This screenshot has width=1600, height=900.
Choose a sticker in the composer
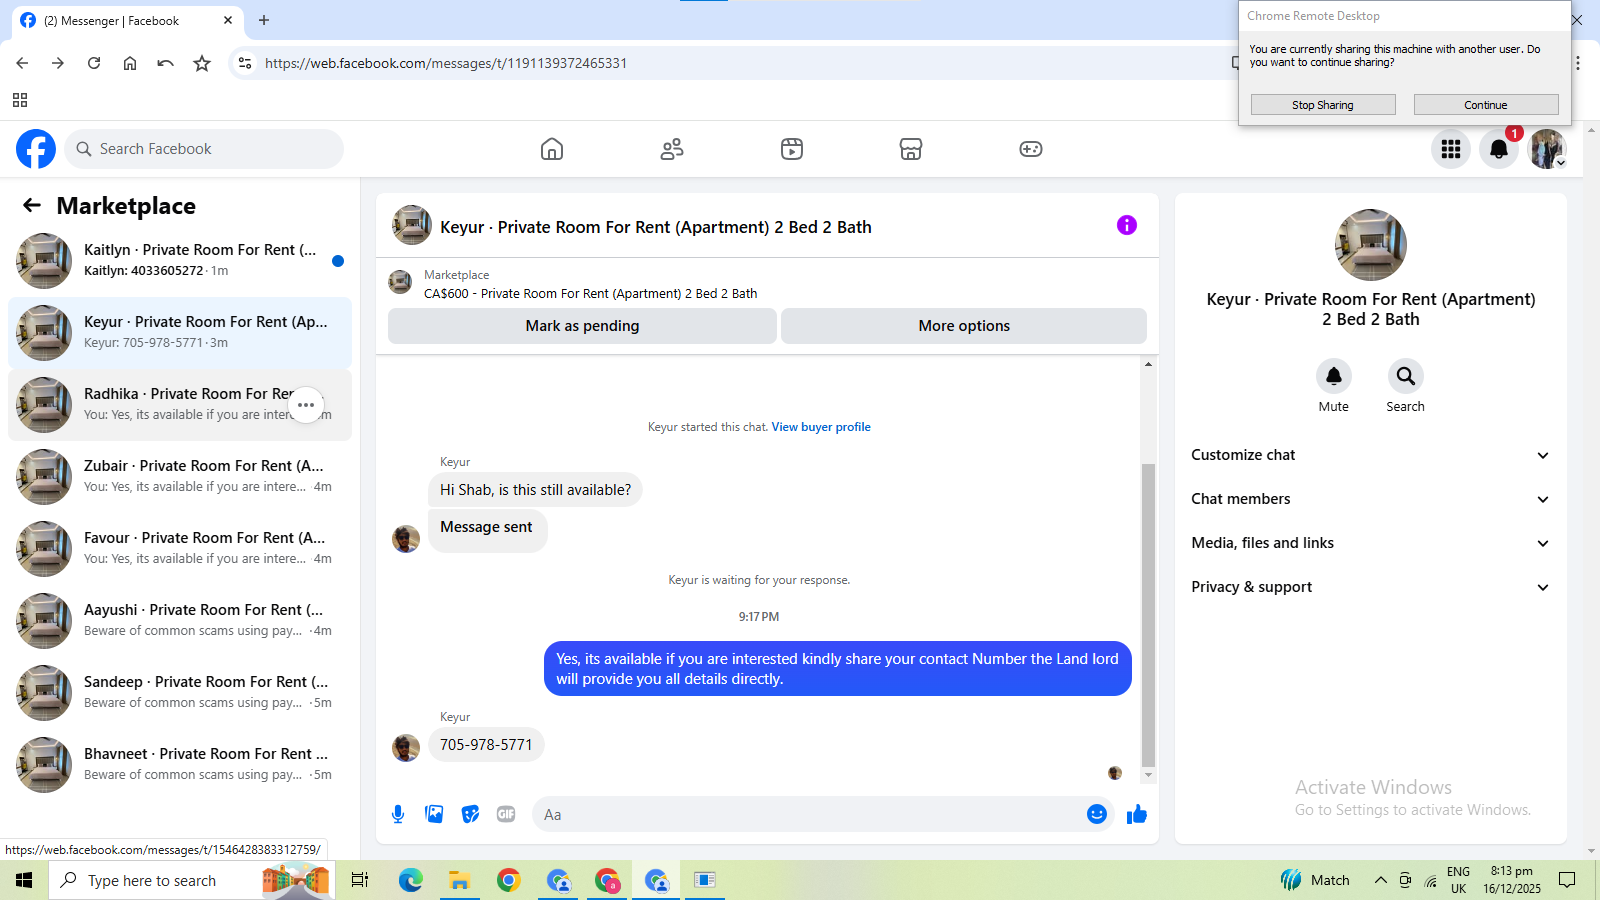470,814
